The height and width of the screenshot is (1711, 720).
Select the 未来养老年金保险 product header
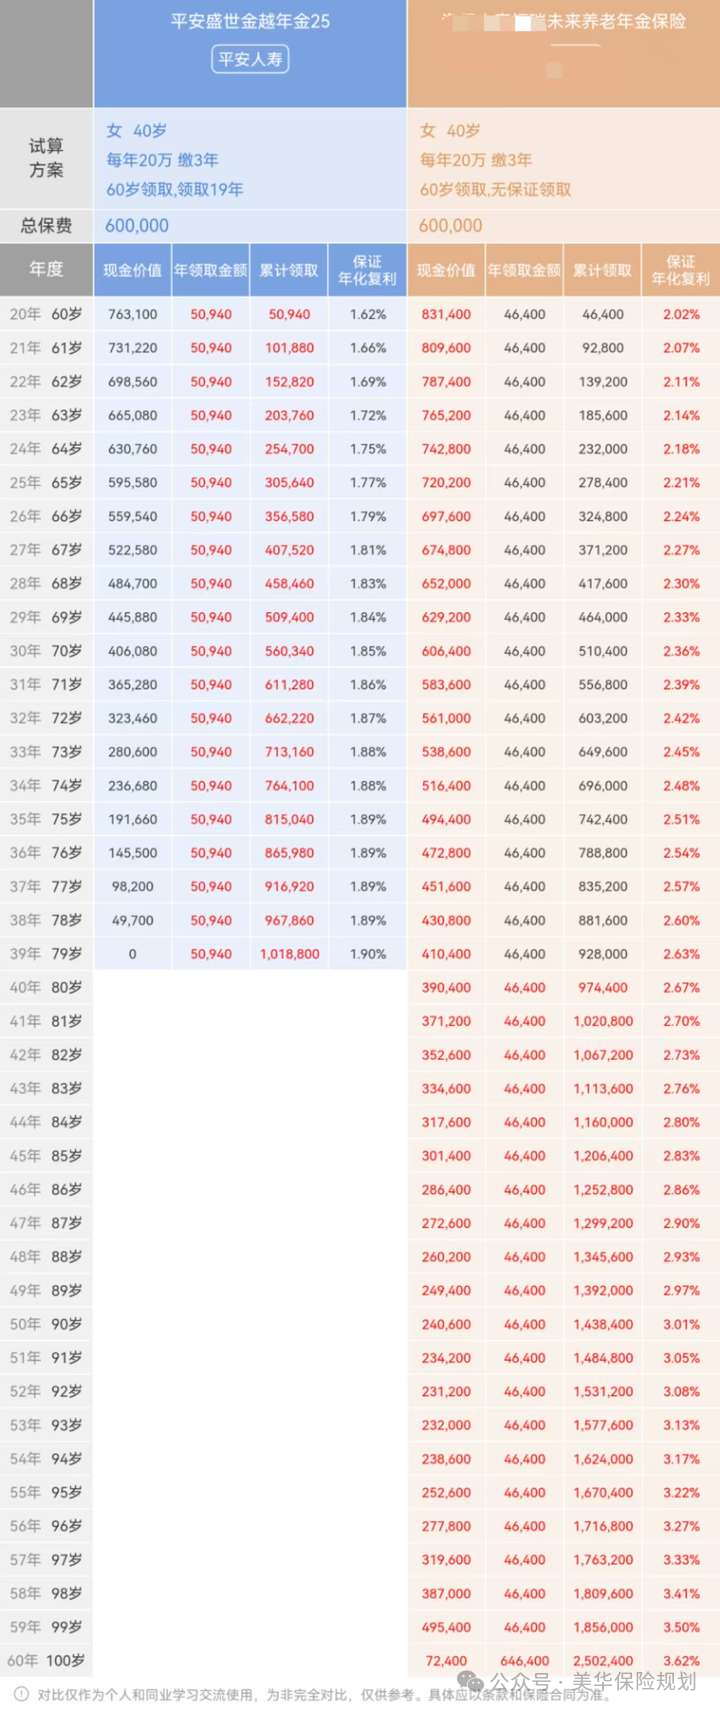[615, 21]
